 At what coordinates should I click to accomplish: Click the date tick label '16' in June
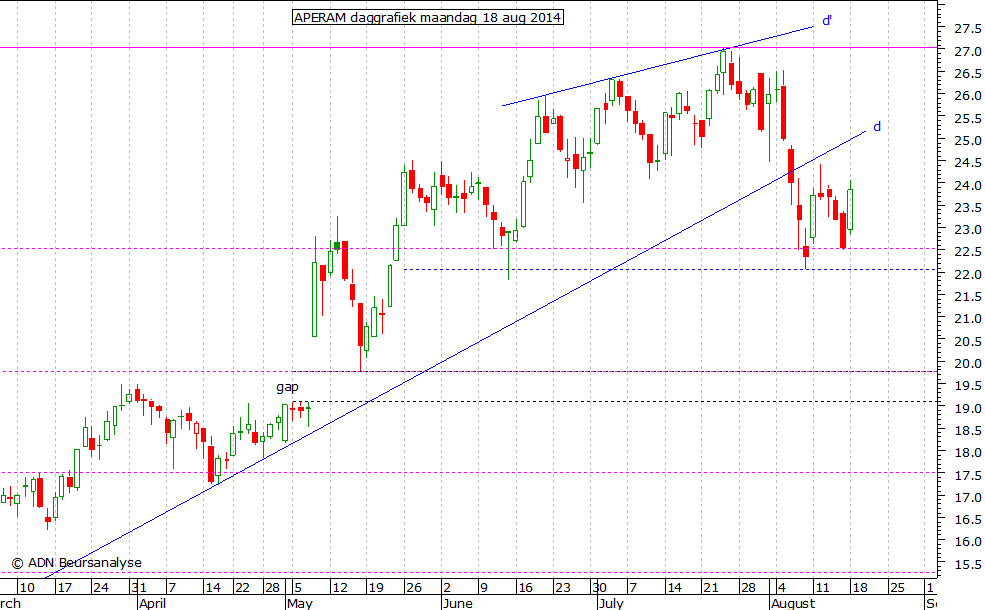coord(525,588)
